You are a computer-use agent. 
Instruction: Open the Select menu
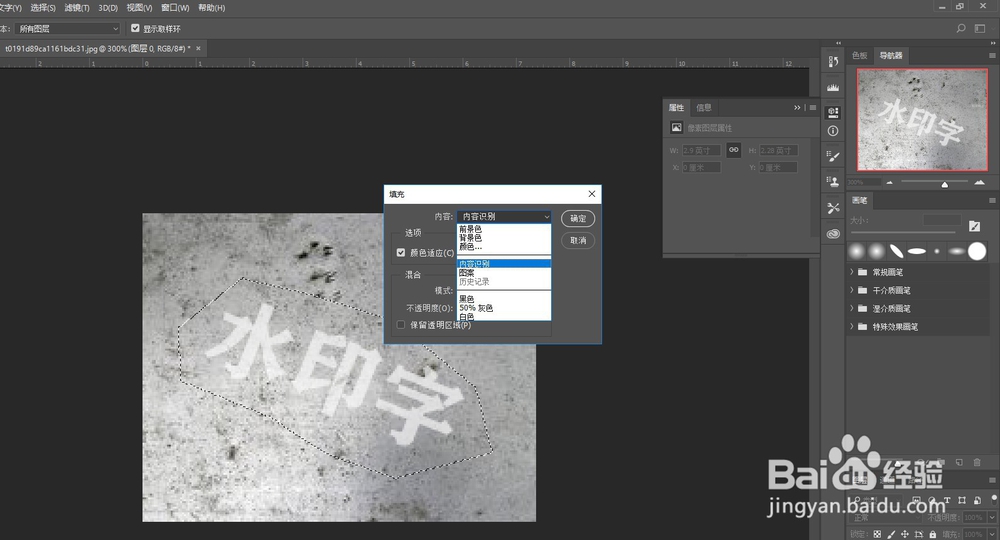[x=43, y=8]
